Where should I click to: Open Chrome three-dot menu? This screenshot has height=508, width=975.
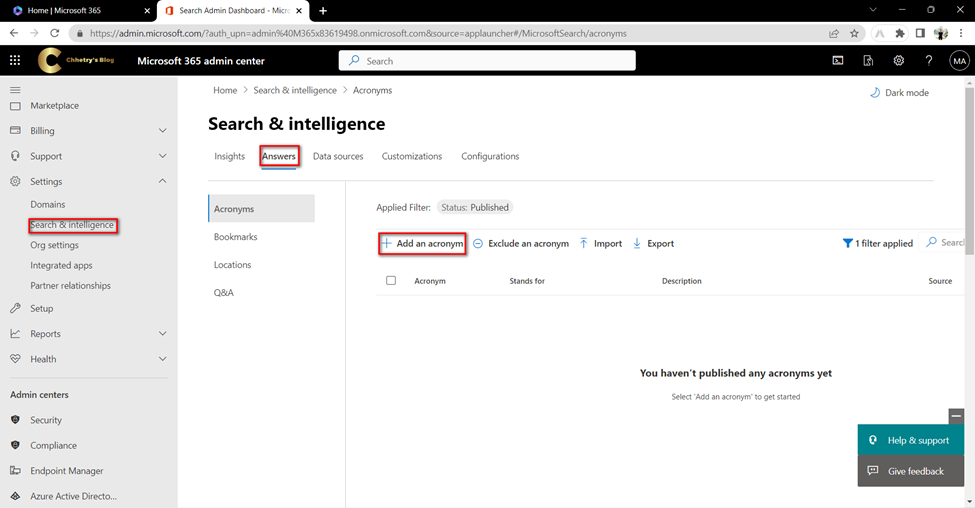coord(961,34)
